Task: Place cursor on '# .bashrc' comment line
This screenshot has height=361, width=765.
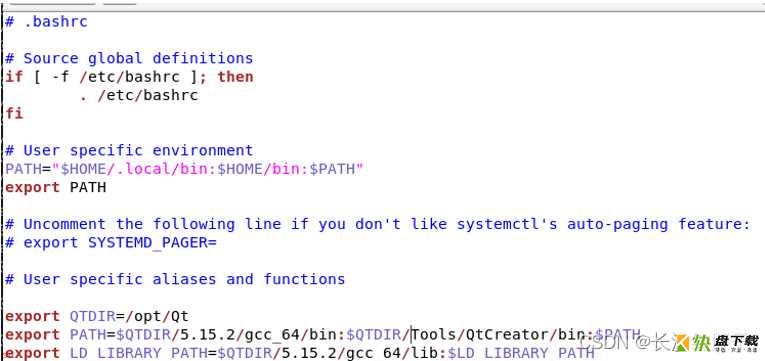Action: coord(46,21)
